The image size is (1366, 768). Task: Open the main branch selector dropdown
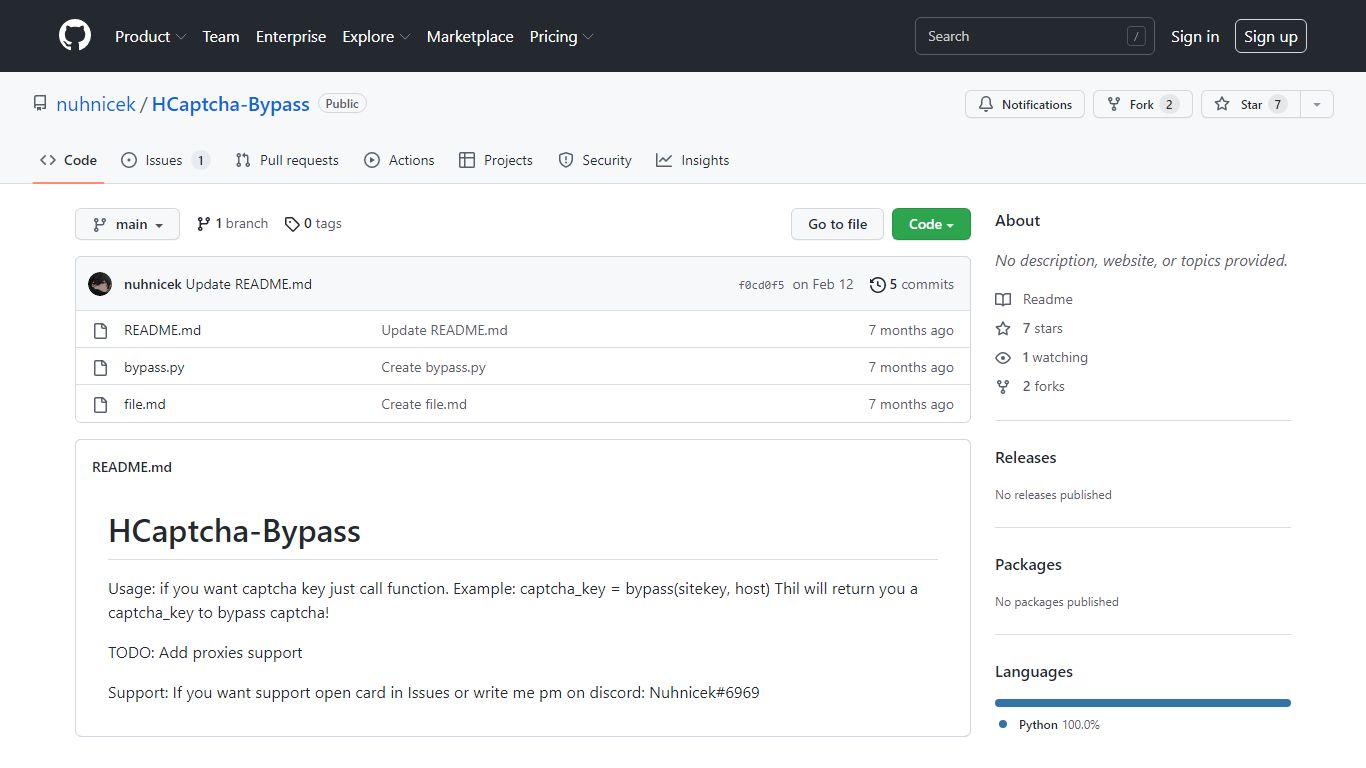click(127, 224)
